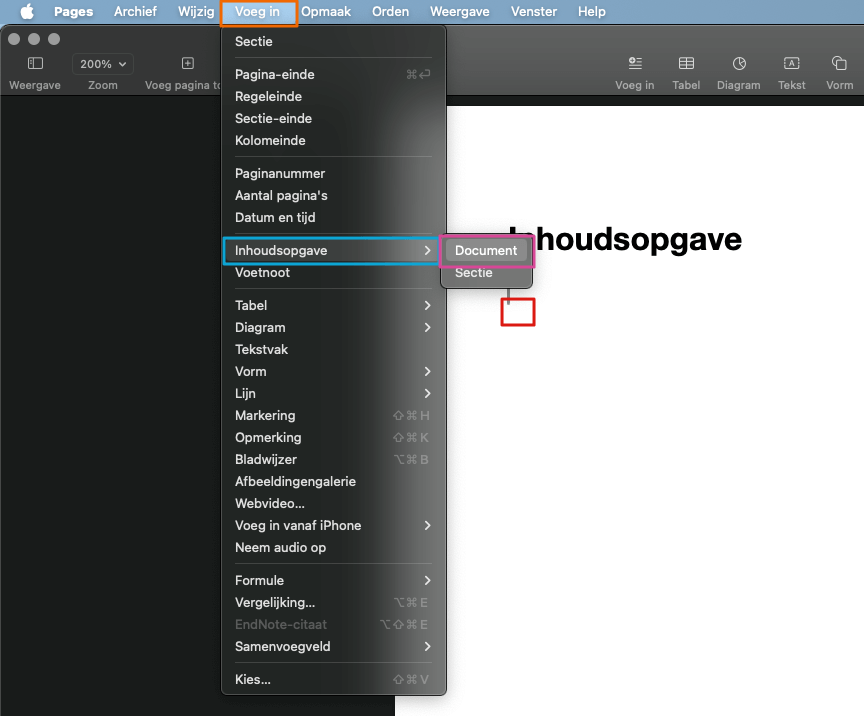Select Sectie at the top of the menu
864x716 pixels.
333,41
